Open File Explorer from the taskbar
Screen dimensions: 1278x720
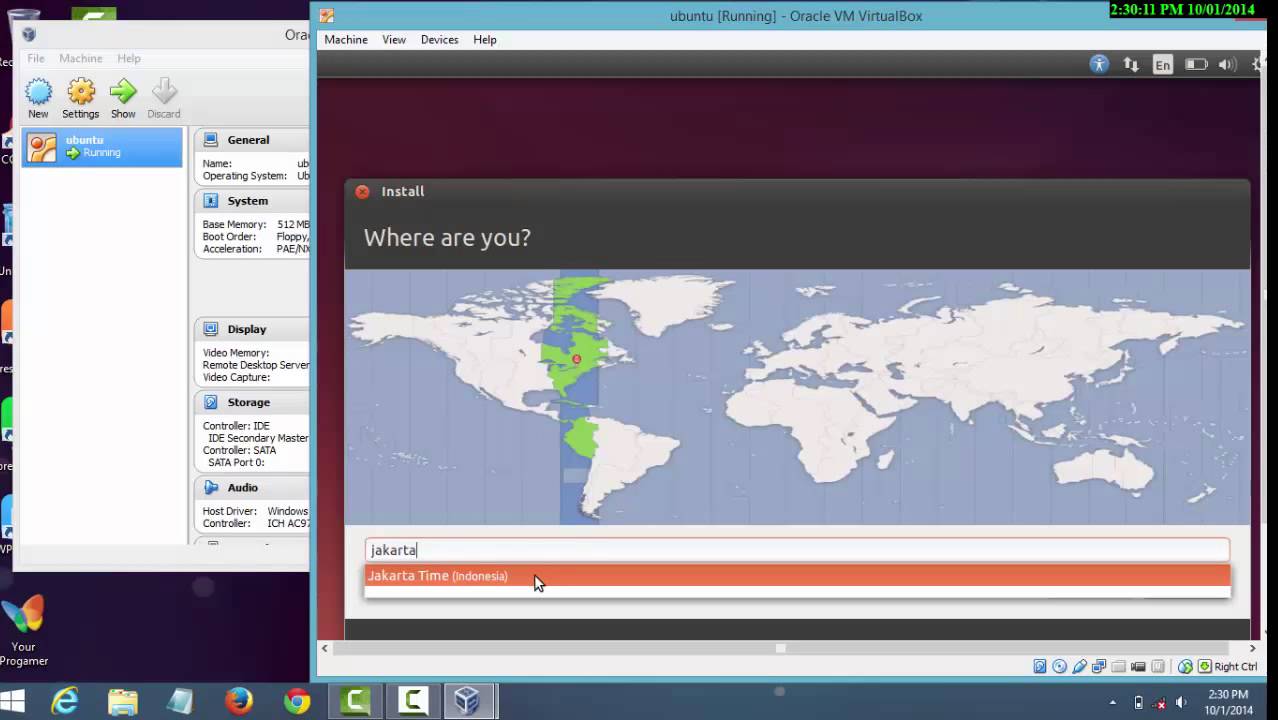(123, 701)
